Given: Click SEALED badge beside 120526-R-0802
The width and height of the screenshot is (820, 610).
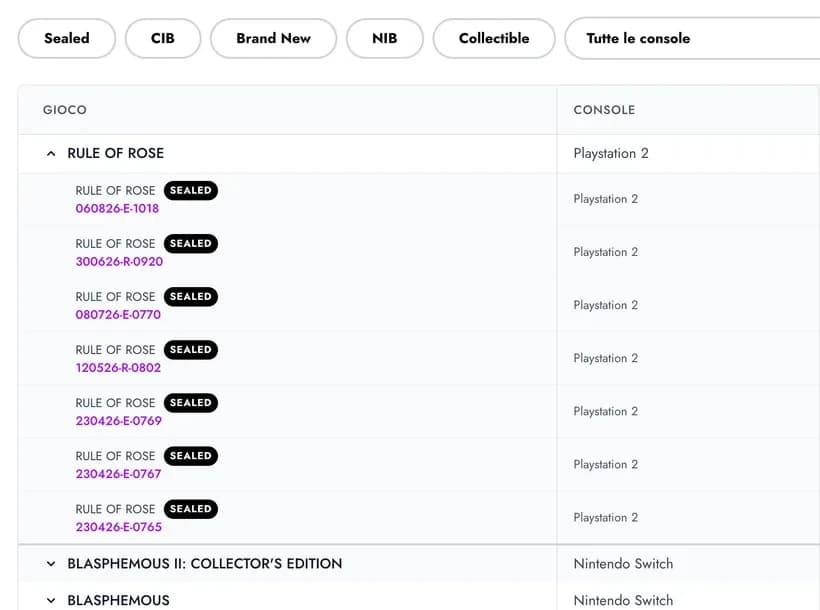Looking at the screenshot, I should [191, 350].
